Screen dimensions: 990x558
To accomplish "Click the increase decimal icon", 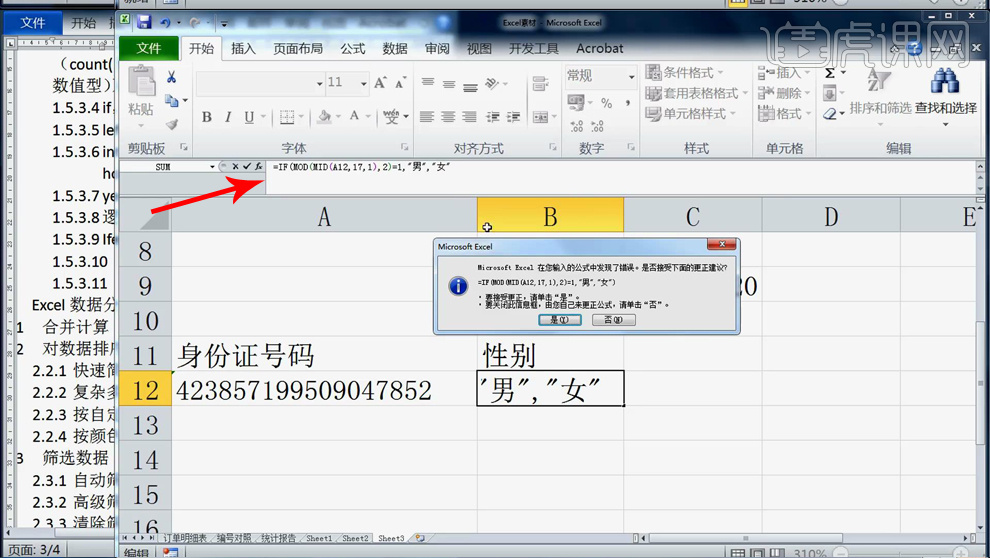I will point(576,126).
